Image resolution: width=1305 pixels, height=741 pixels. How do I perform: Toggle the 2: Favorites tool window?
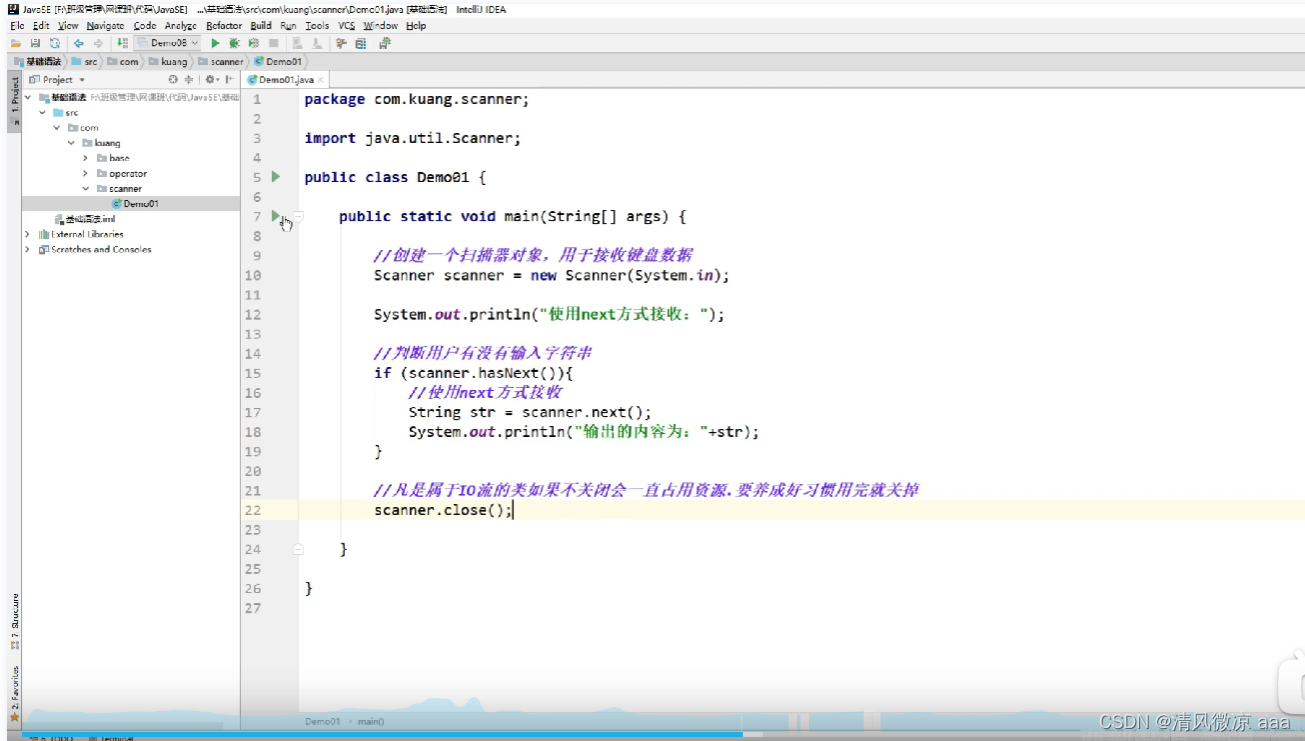pos(14,692)
